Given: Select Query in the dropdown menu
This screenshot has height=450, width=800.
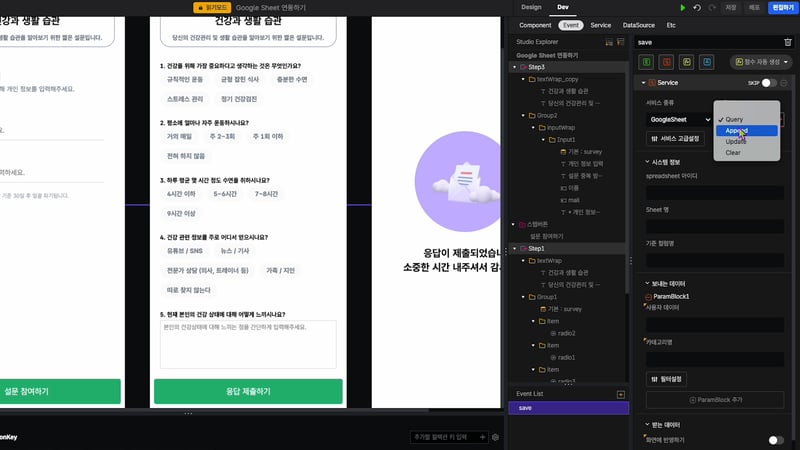Looking at the screenshot, I should point(746,119).
